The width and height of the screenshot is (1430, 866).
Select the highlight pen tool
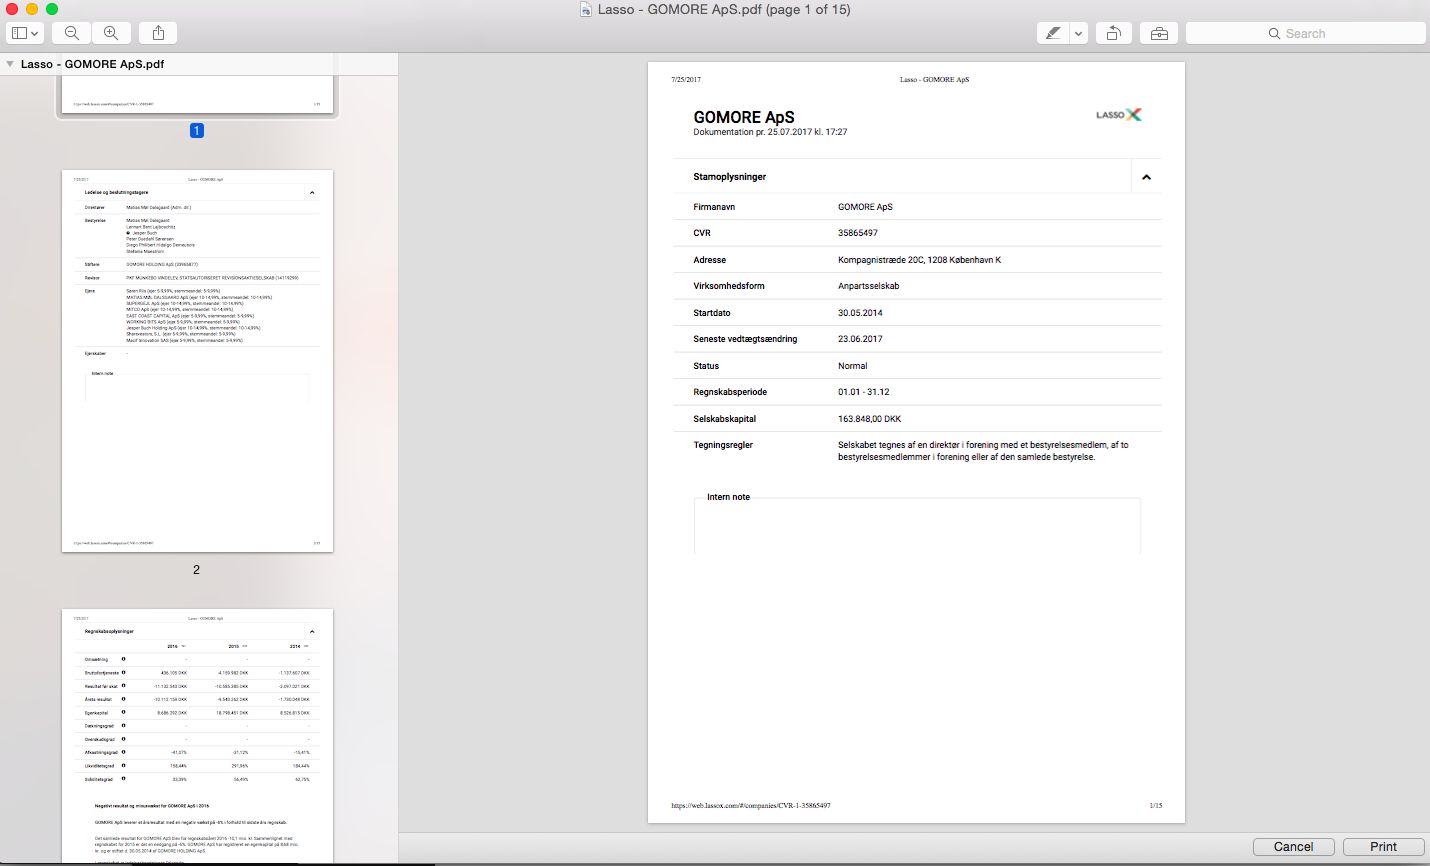pyautogui.click(x=1053, y=33)
